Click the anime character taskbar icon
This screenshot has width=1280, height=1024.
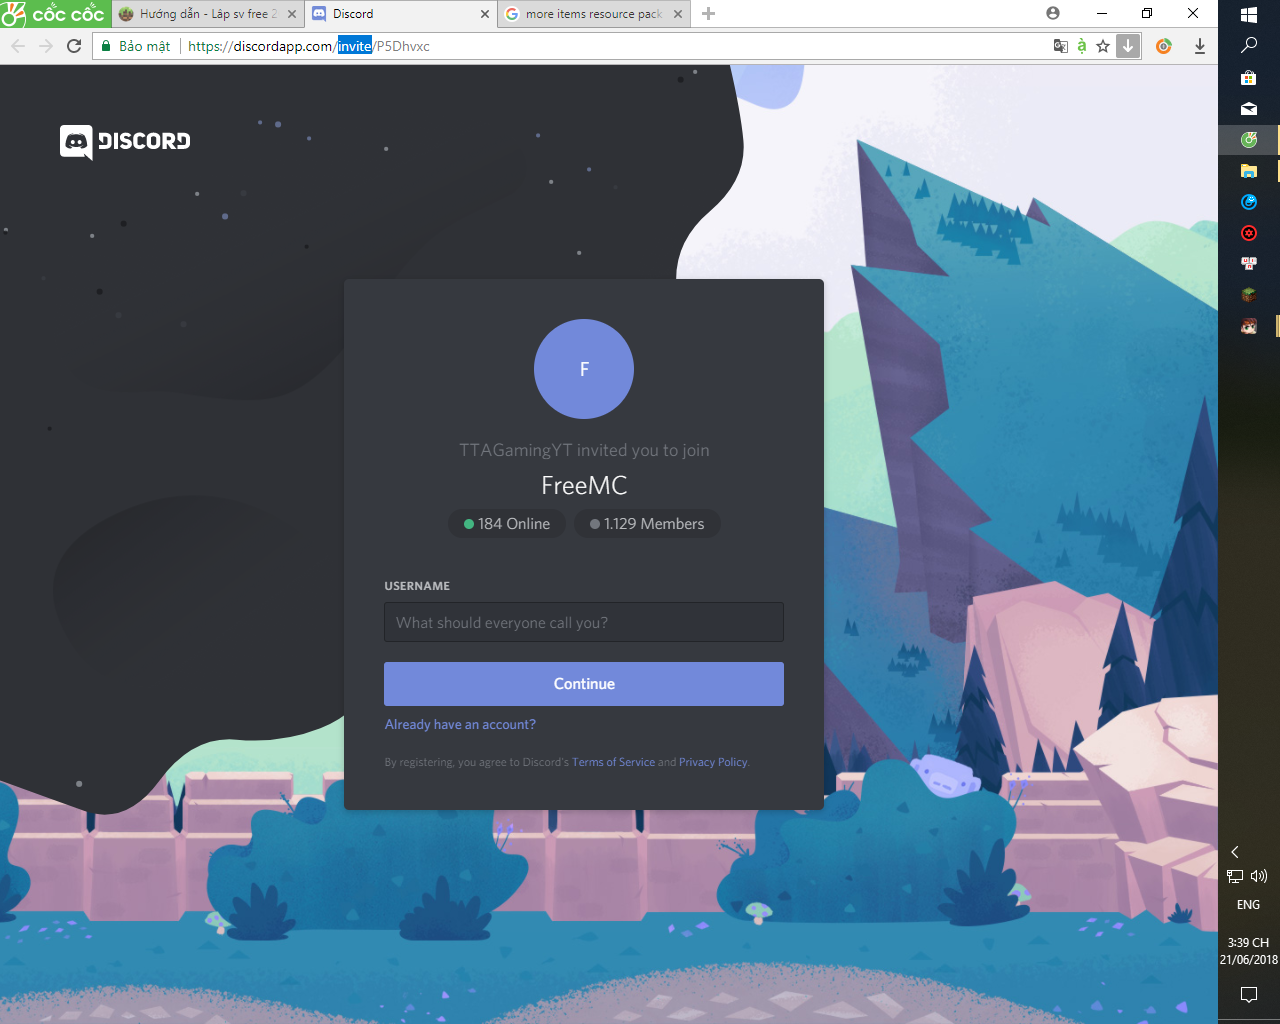pyautogui.click(x=1249, y=326)
